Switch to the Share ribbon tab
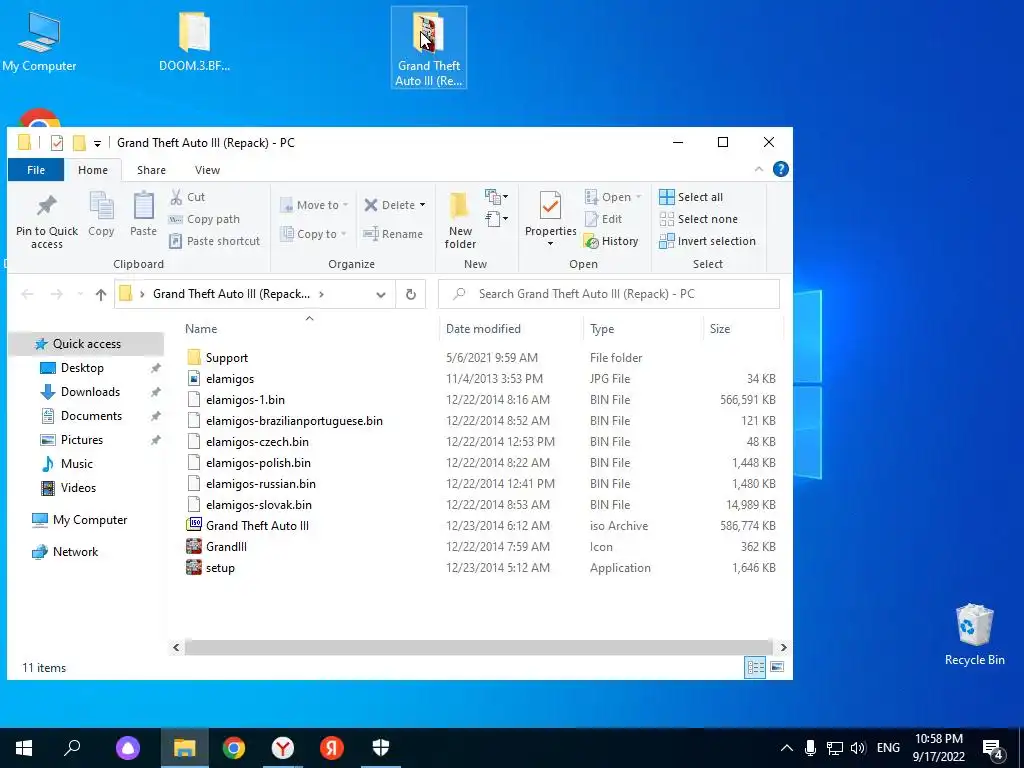This screenshot has width=1024, height=768. pos(151,170)
